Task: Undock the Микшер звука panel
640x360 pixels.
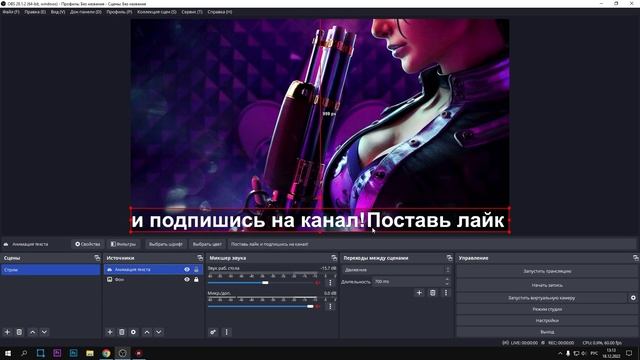Action: (334, 258)
